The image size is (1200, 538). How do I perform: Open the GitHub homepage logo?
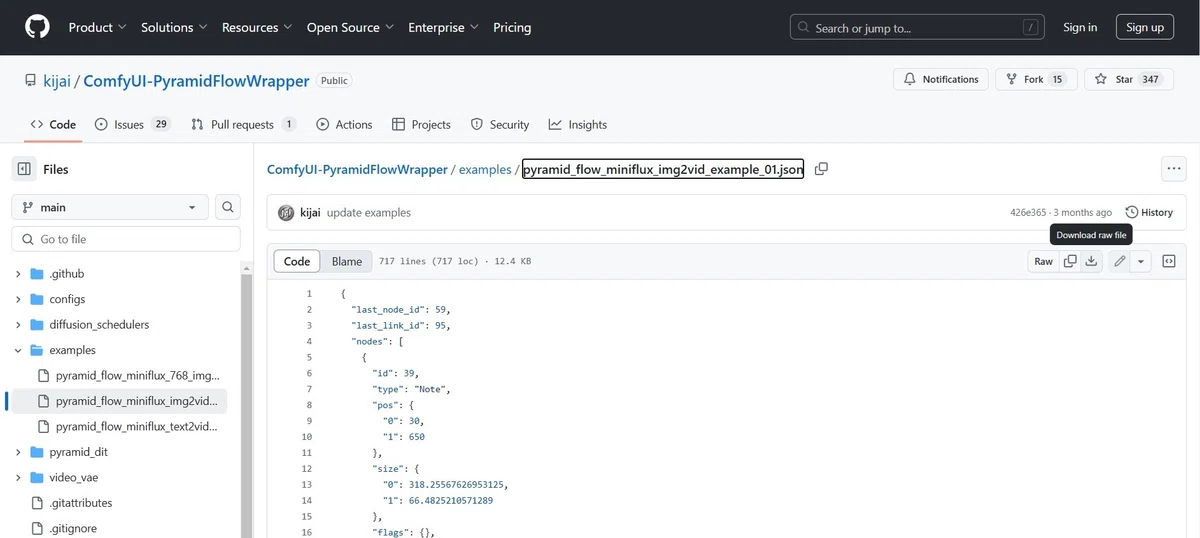click(37, 27)
